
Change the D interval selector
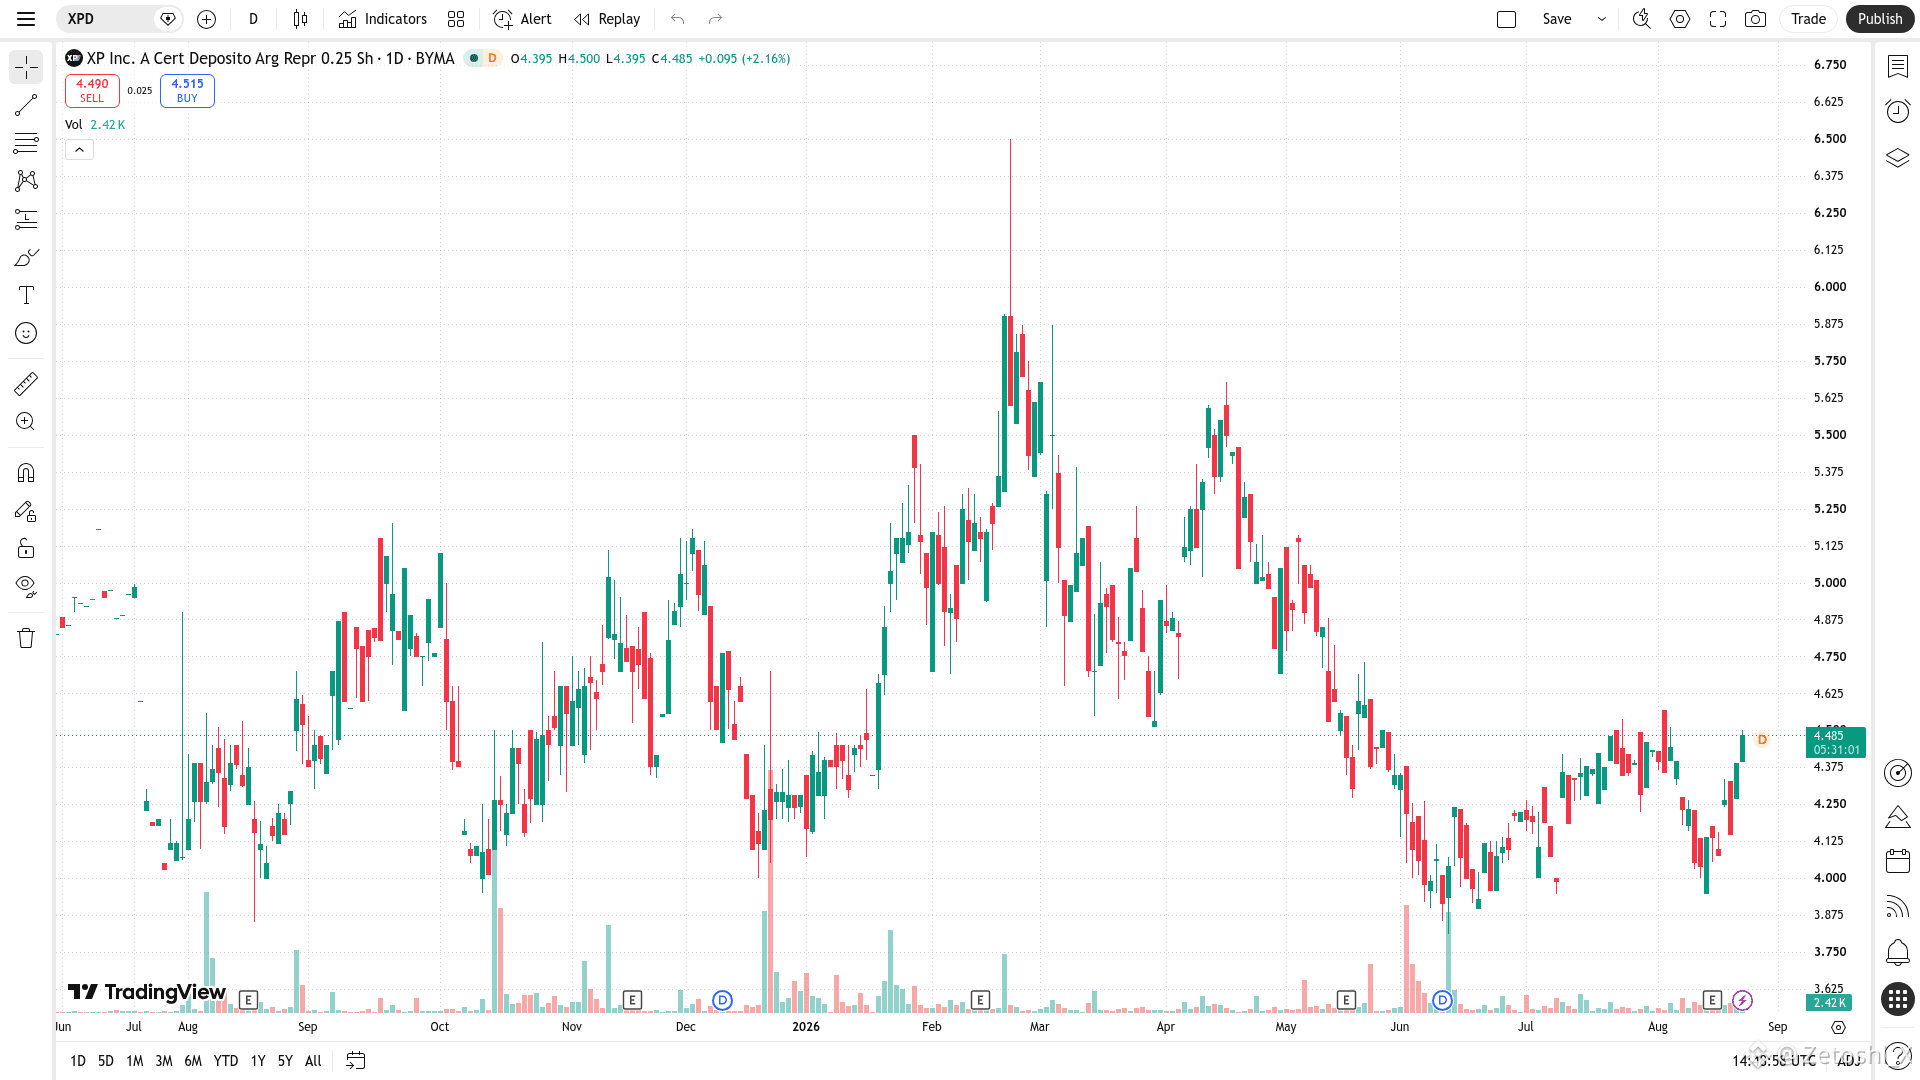pos(254,19)
